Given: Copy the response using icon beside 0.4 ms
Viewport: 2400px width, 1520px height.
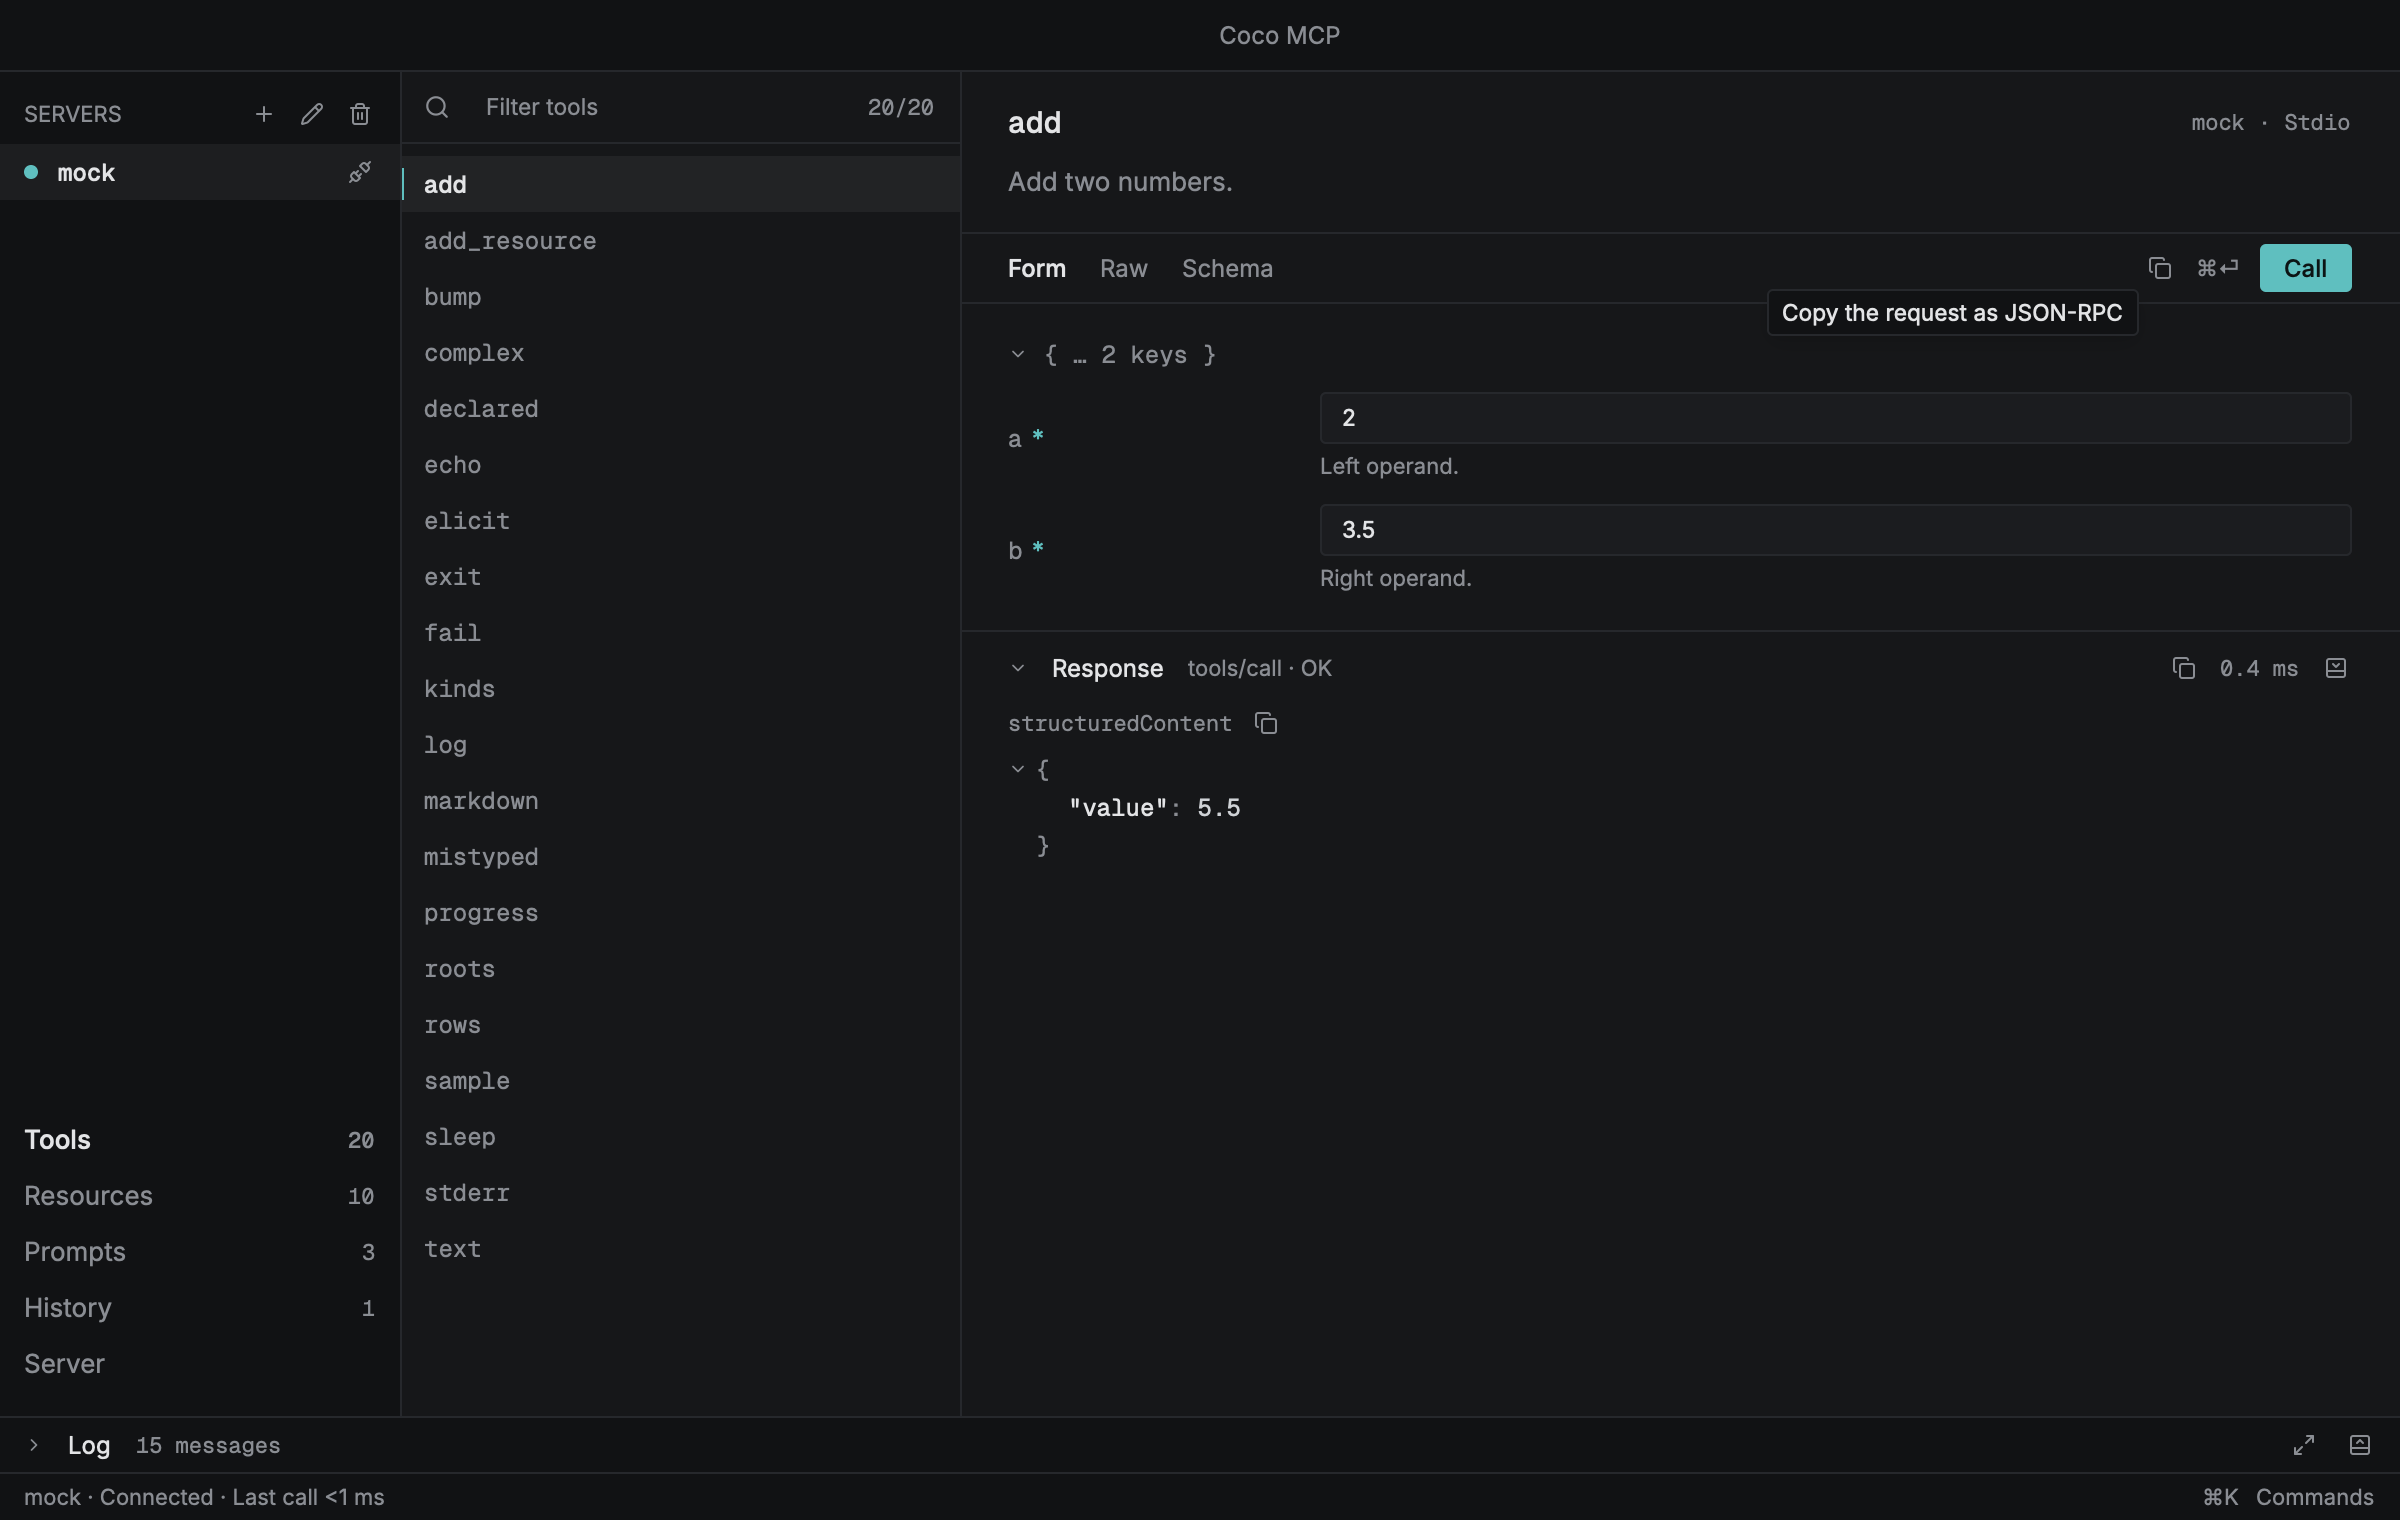Looking at the screenshot, I should (2184, 668).
